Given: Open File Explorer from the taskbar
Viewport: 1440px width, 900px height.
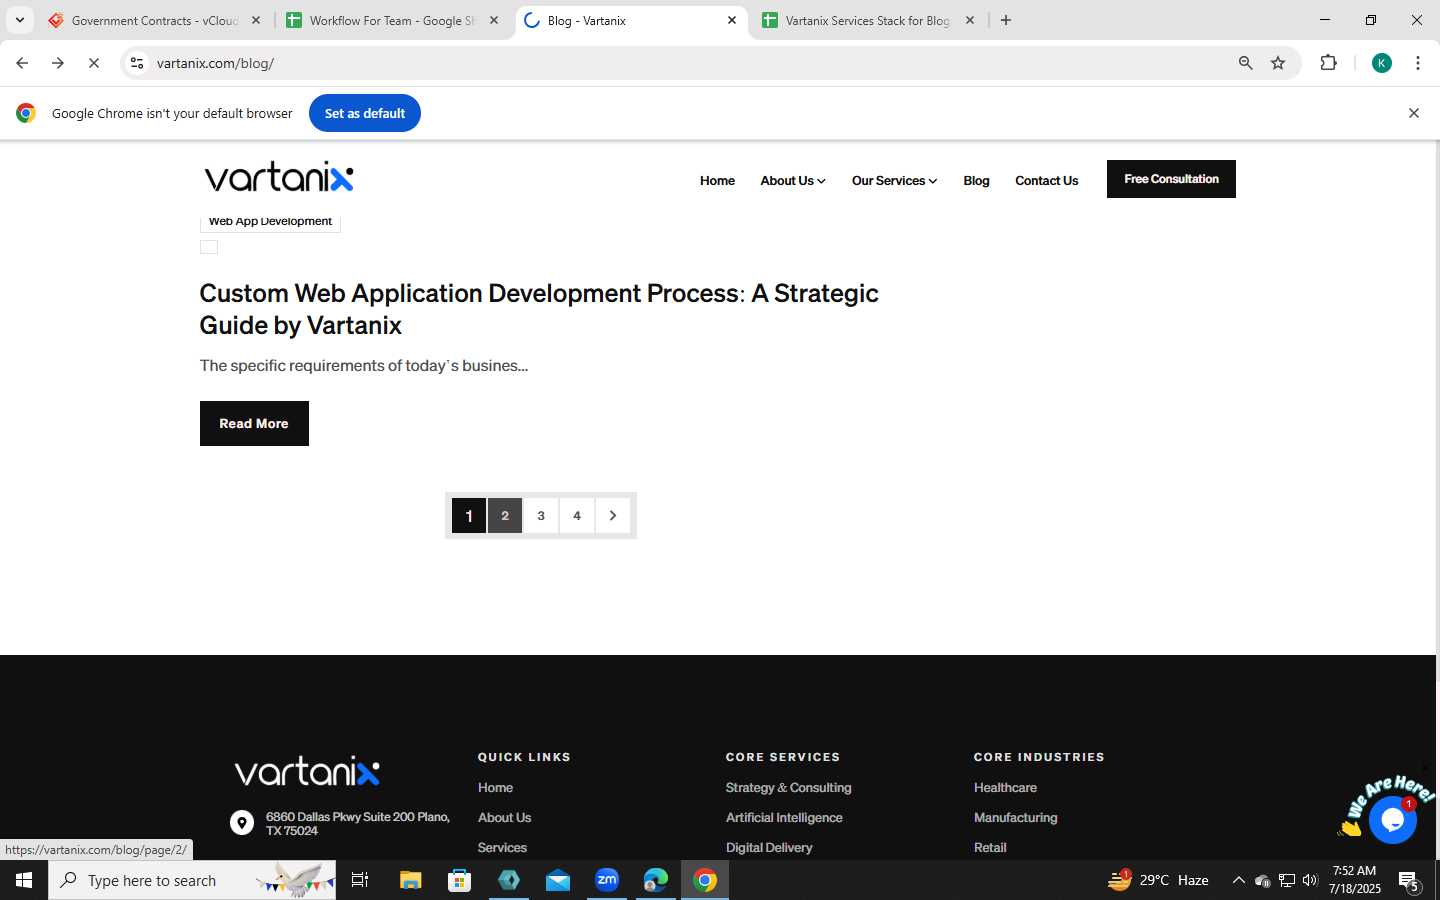Looking at the screenshot, I should tap(410, 880).
